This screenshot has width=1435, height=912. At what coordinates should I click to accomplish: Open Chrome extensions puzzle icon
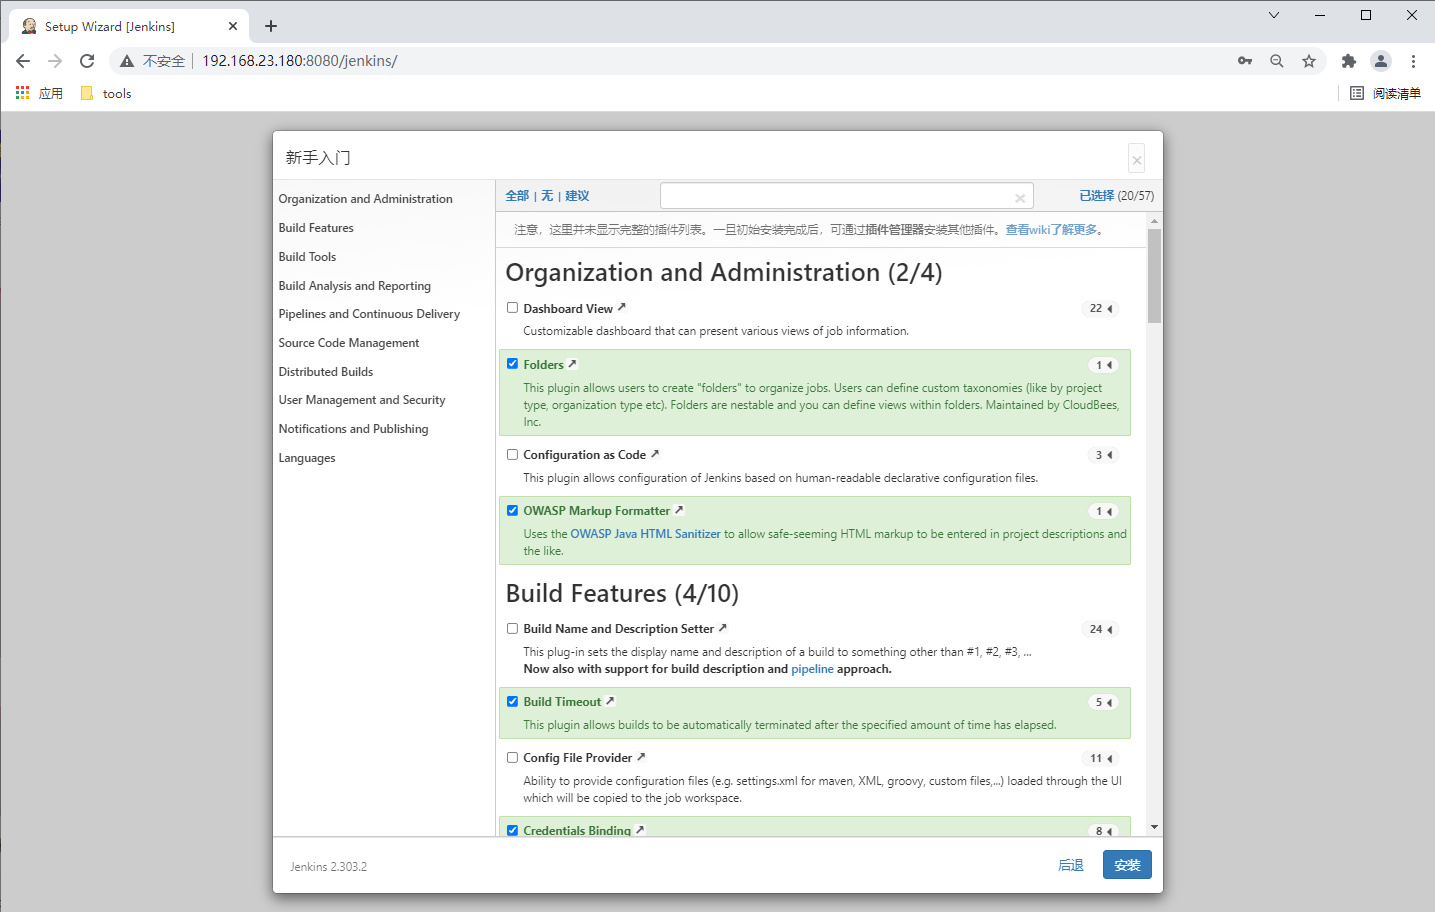pos(1349,61)
